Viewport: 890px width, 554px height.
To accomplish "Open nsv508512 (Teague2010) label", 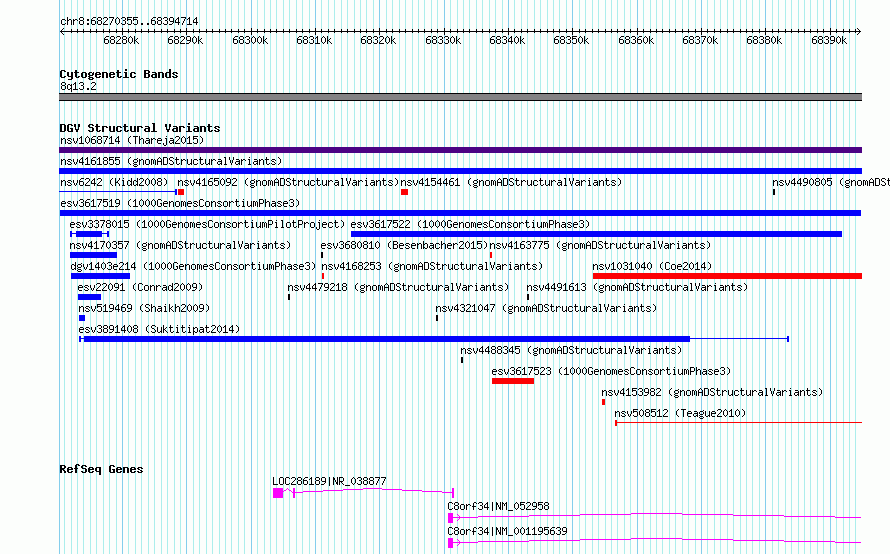I will click(680, 413).
